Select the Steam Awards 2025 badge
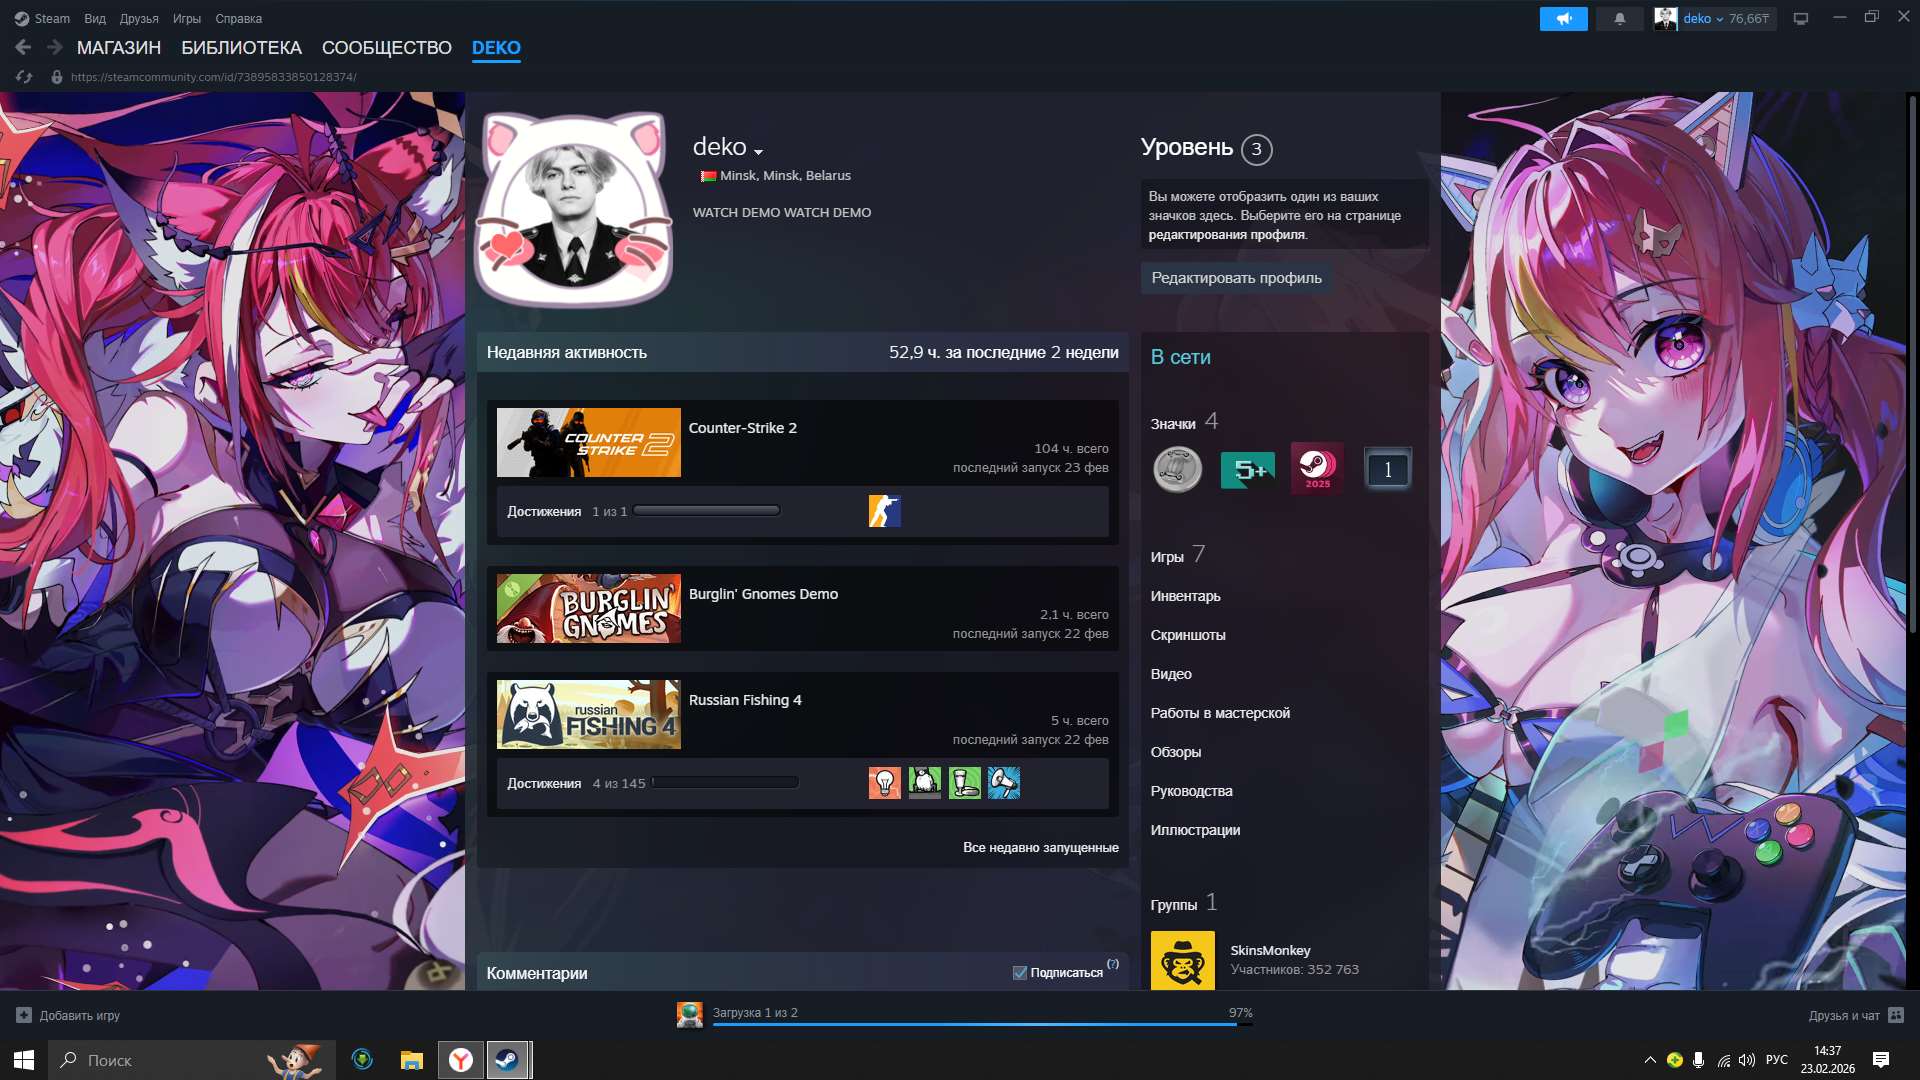 click(1317, 468)
